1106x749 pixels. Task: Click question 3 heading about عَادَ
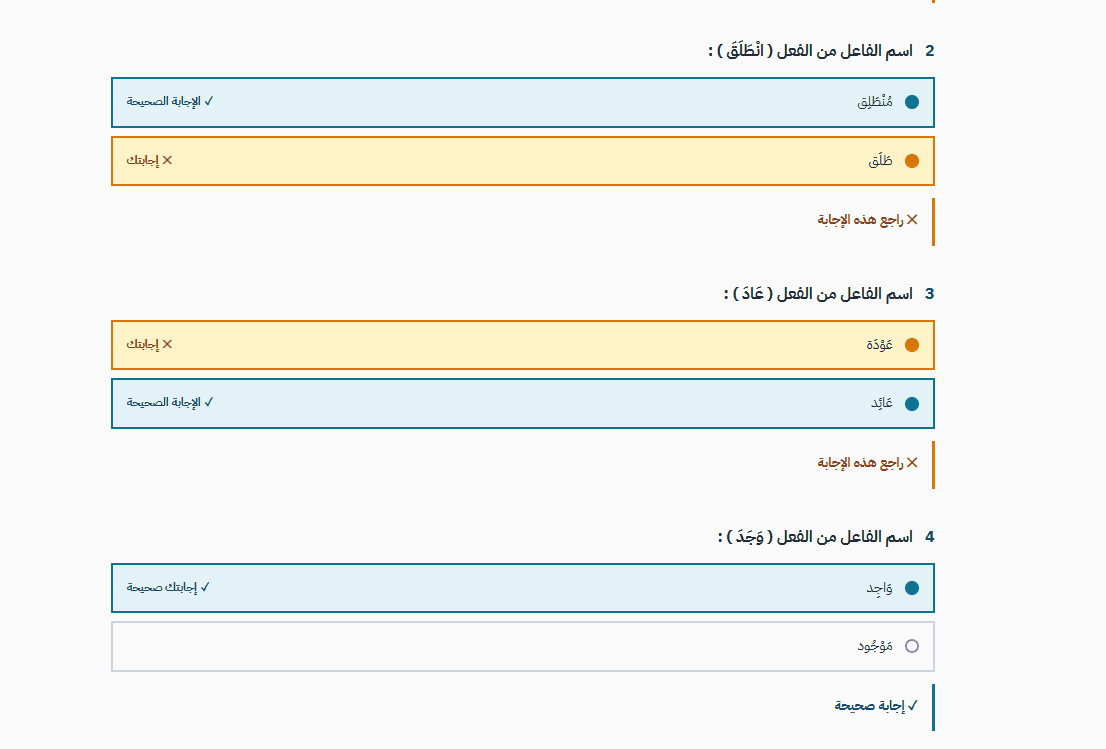pos(829,293)
